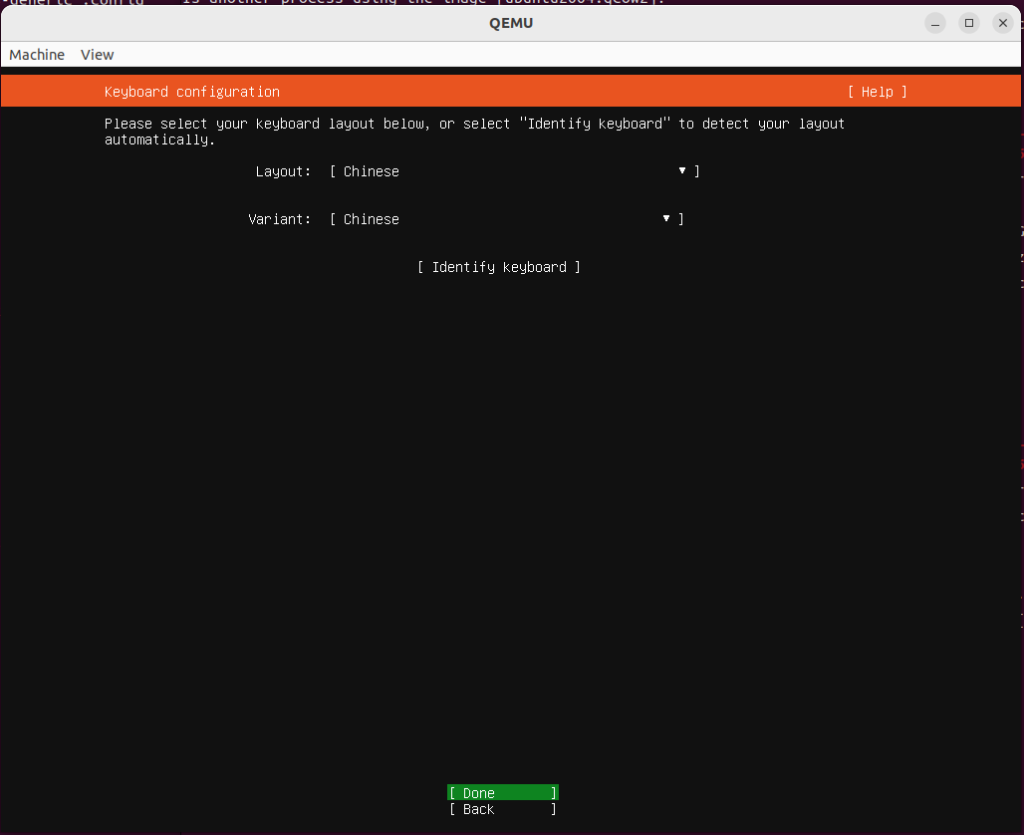
Task: Open the View menu
Action: [97, 55]
